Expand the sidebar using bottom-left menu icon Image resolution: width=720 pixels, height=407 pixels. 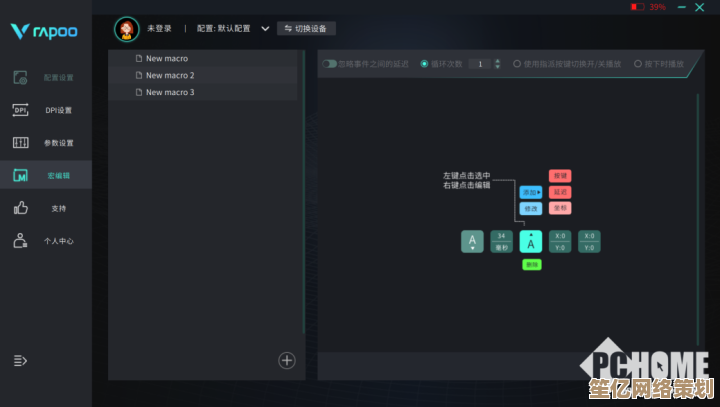(x=20, y=360)
